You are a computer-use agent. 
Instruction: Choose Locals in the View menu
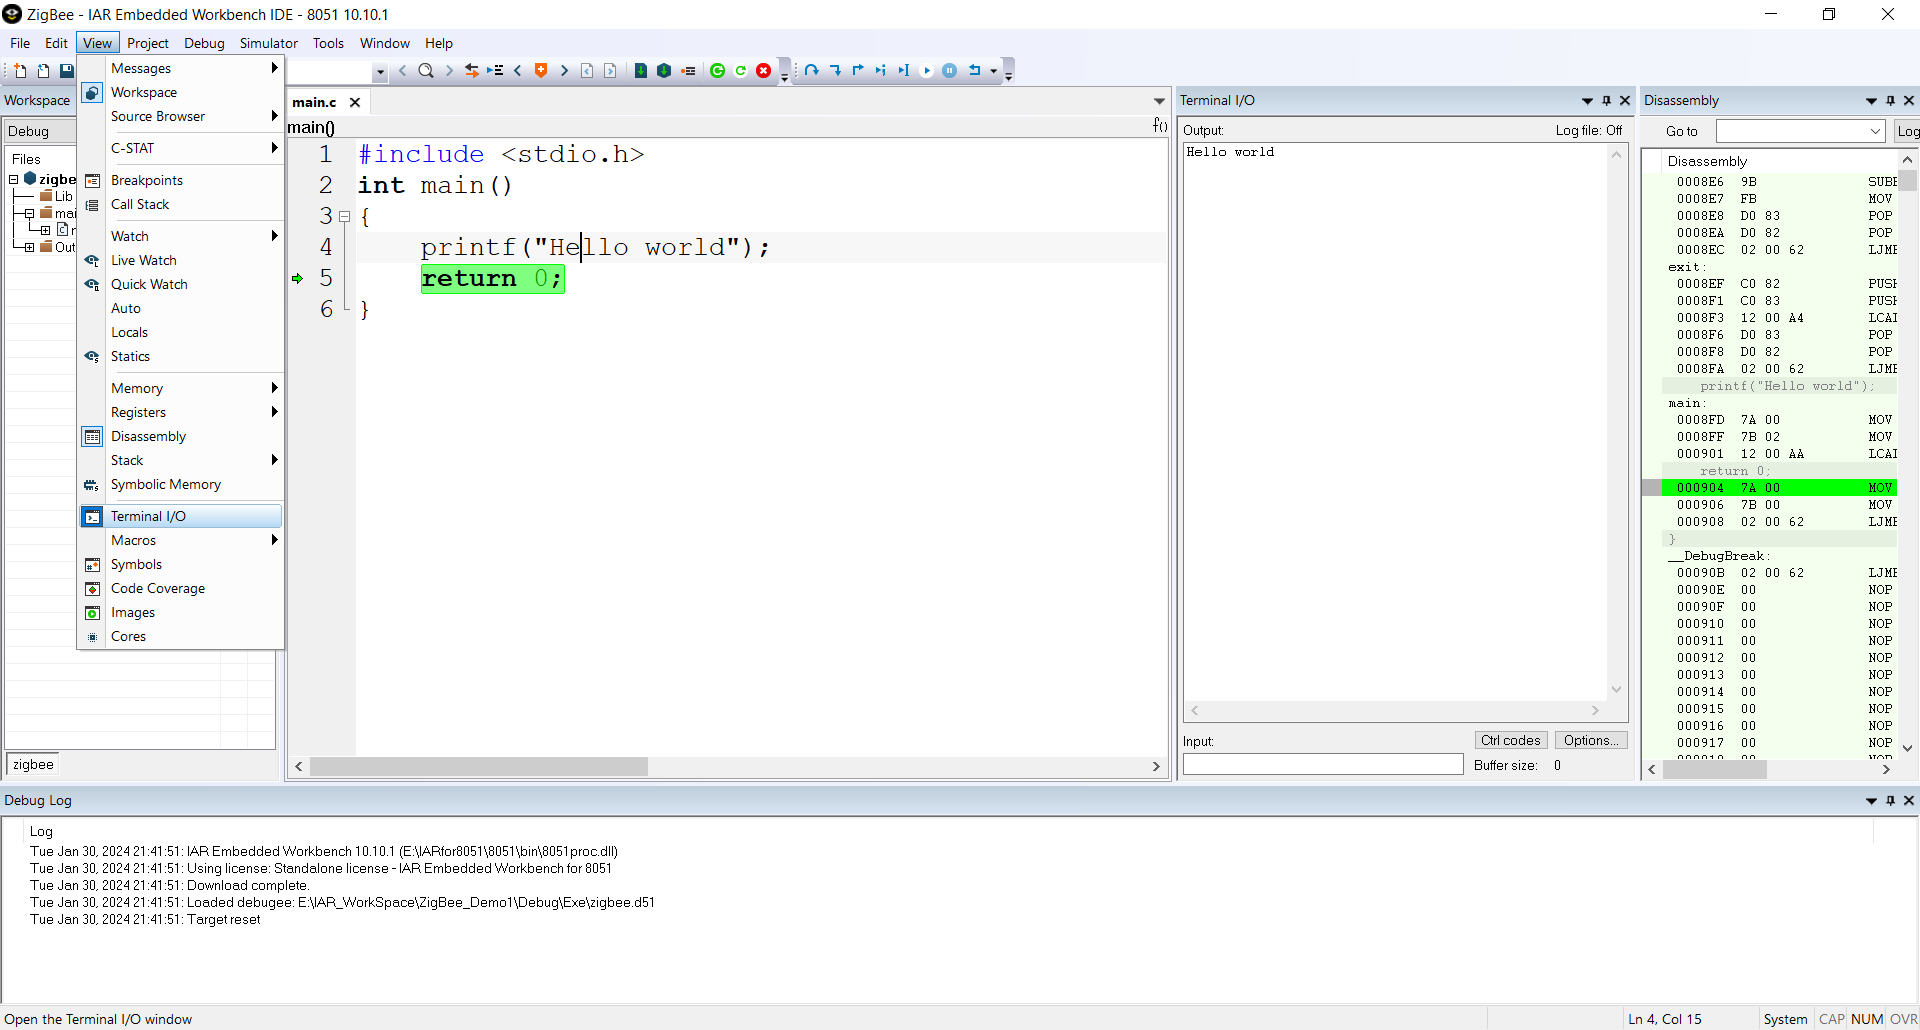pos(181,332)
